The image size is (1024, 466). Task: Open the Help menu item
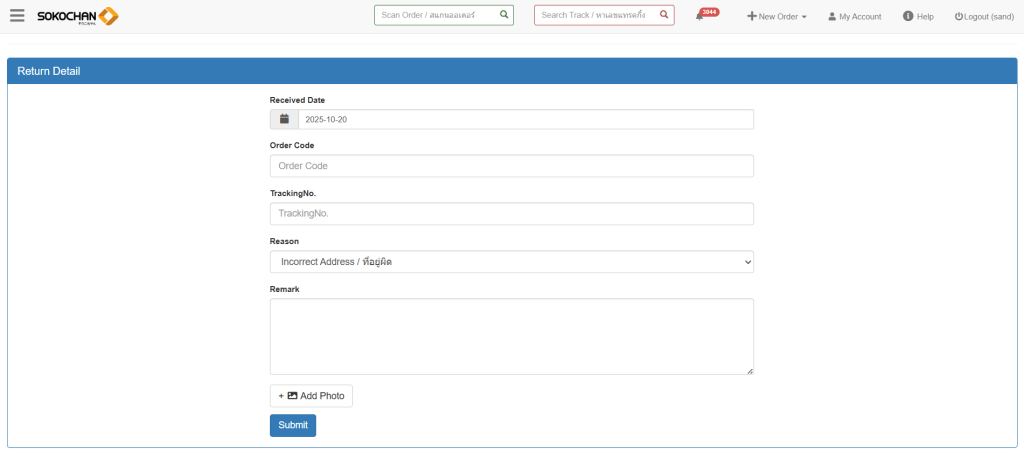pos(925,17)
